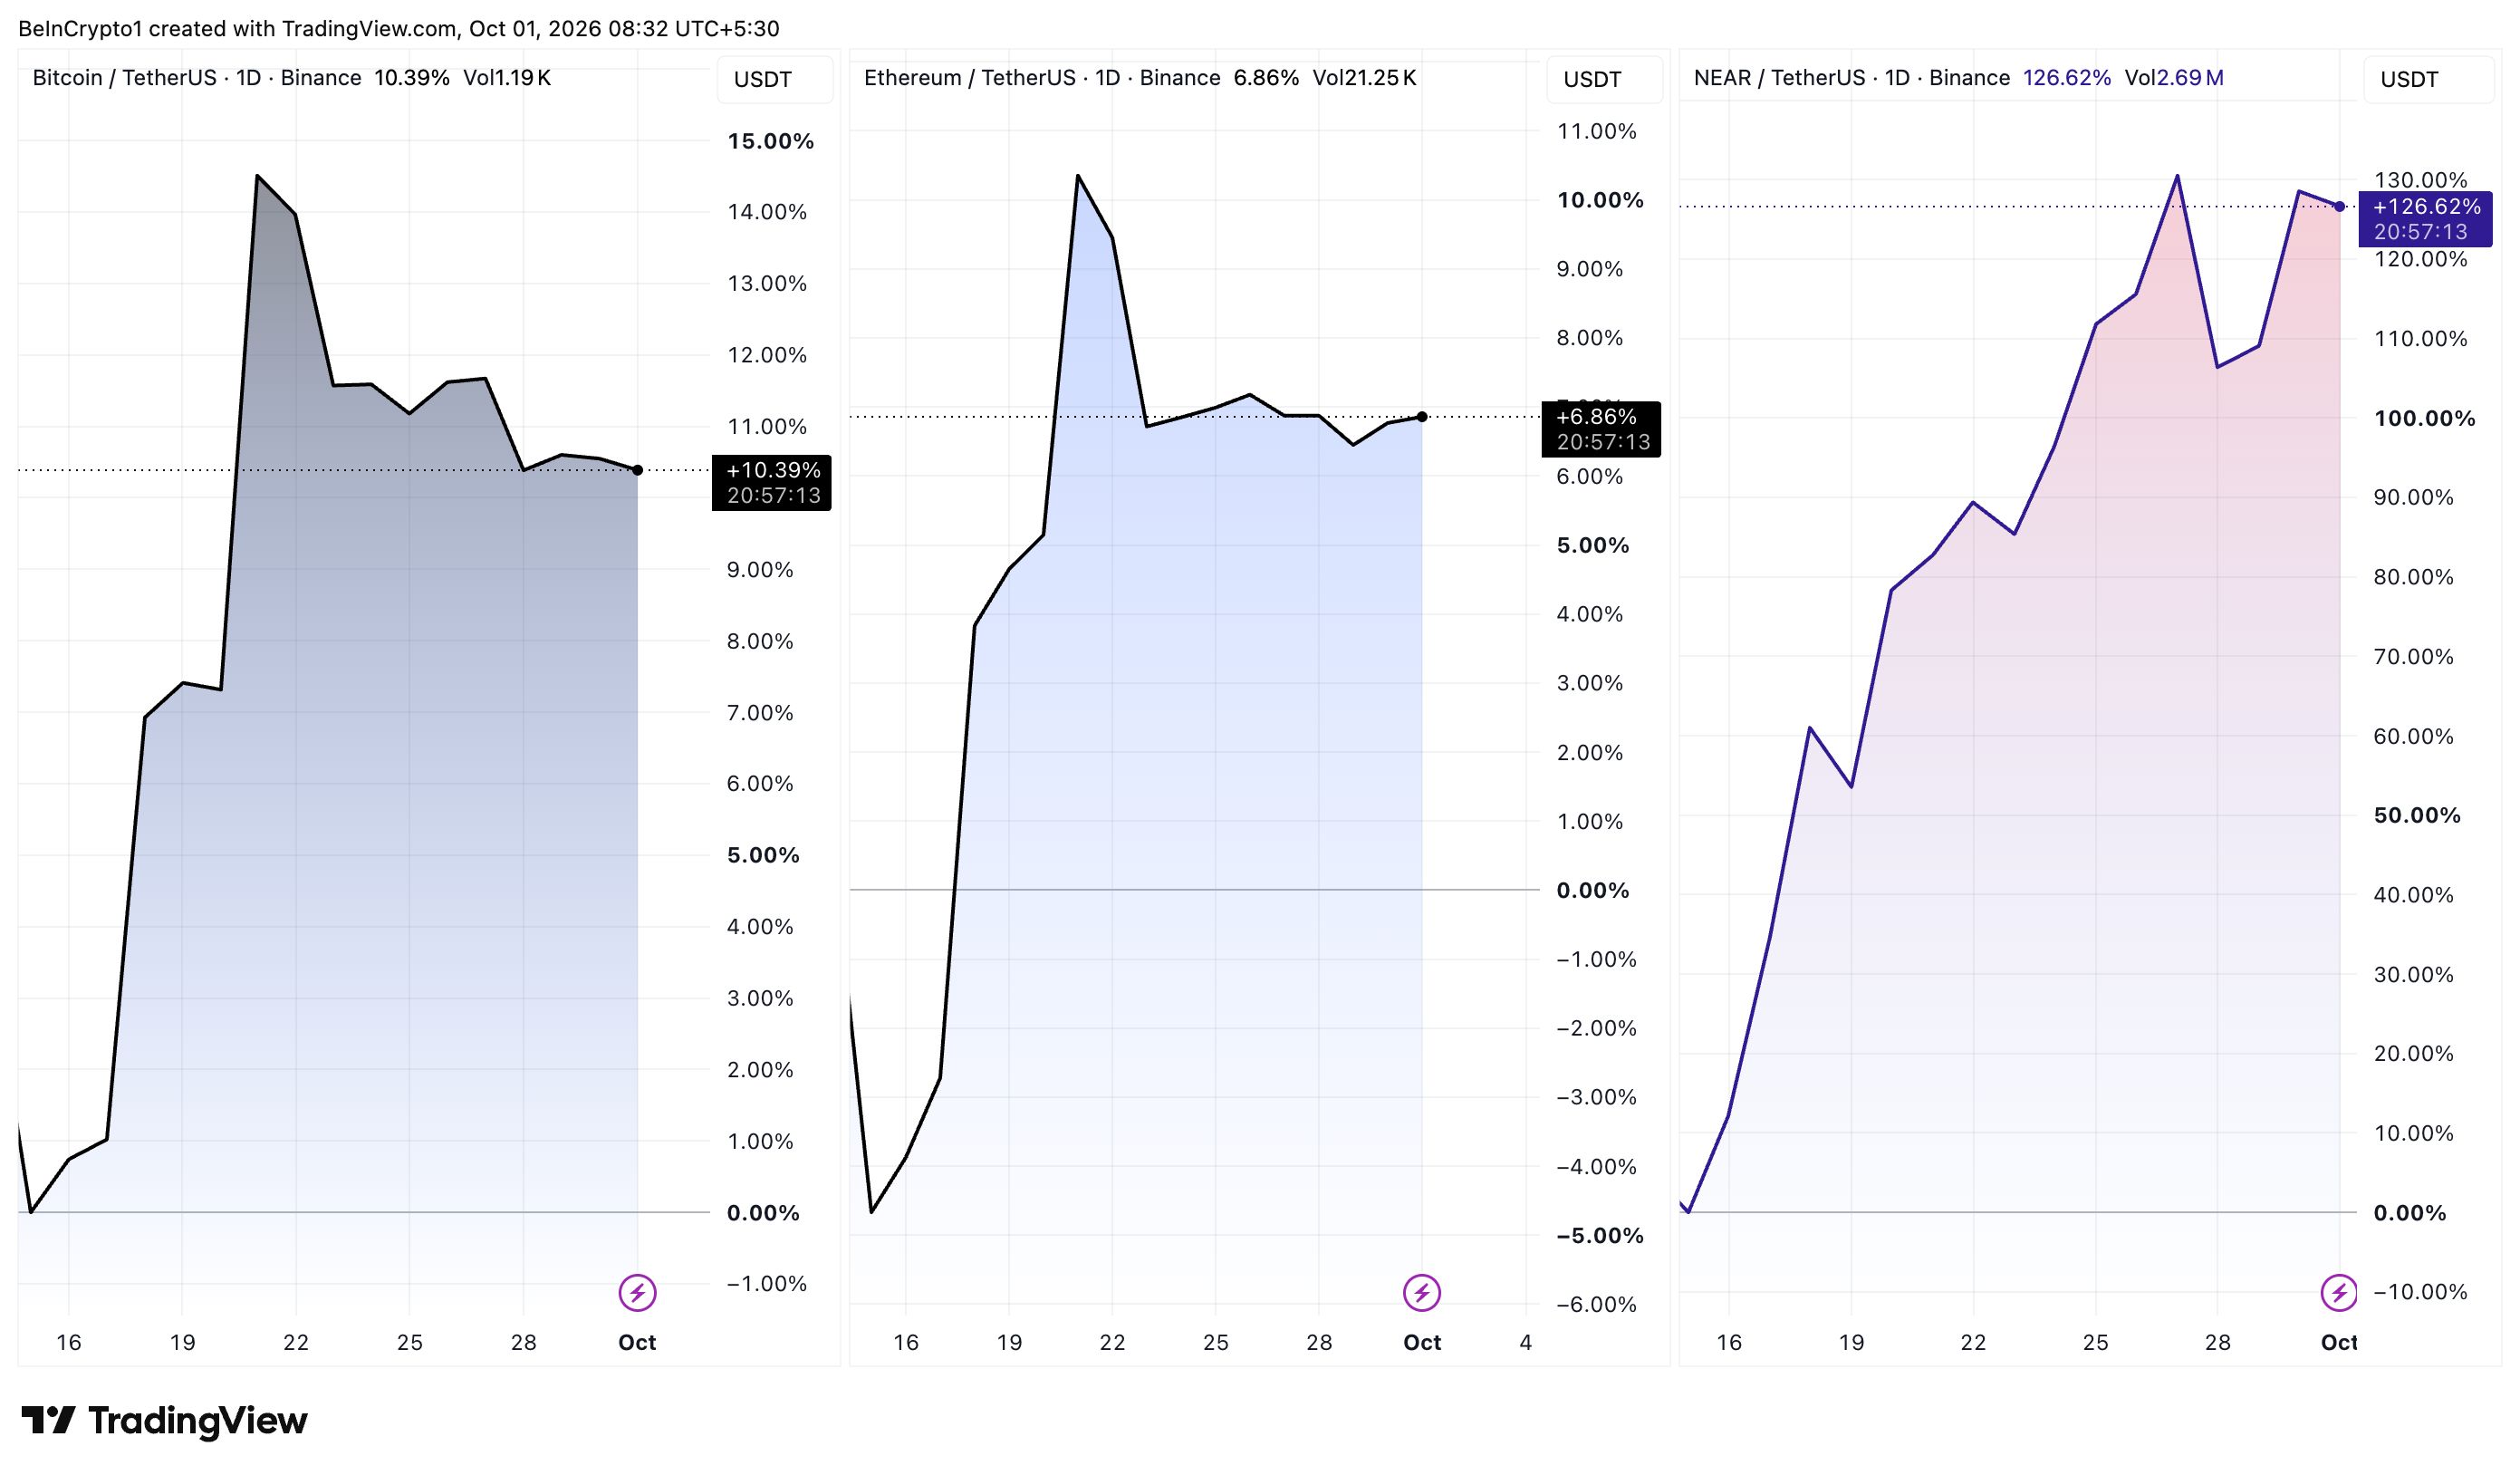Click the Oct date label on Bitcoin time axis
Screen dimensions: 2520x1475
[x=637, y=1342]
